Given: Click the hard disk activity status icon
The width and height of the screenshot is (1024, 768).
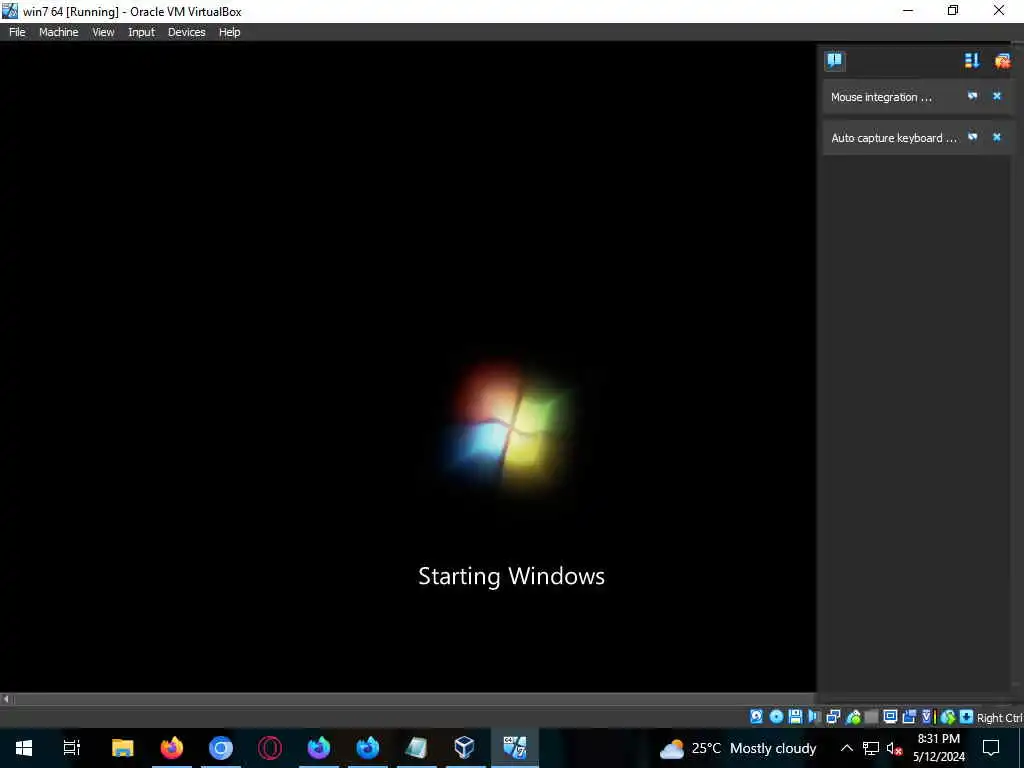Looking at the screenshot, I should coord(756,716).
